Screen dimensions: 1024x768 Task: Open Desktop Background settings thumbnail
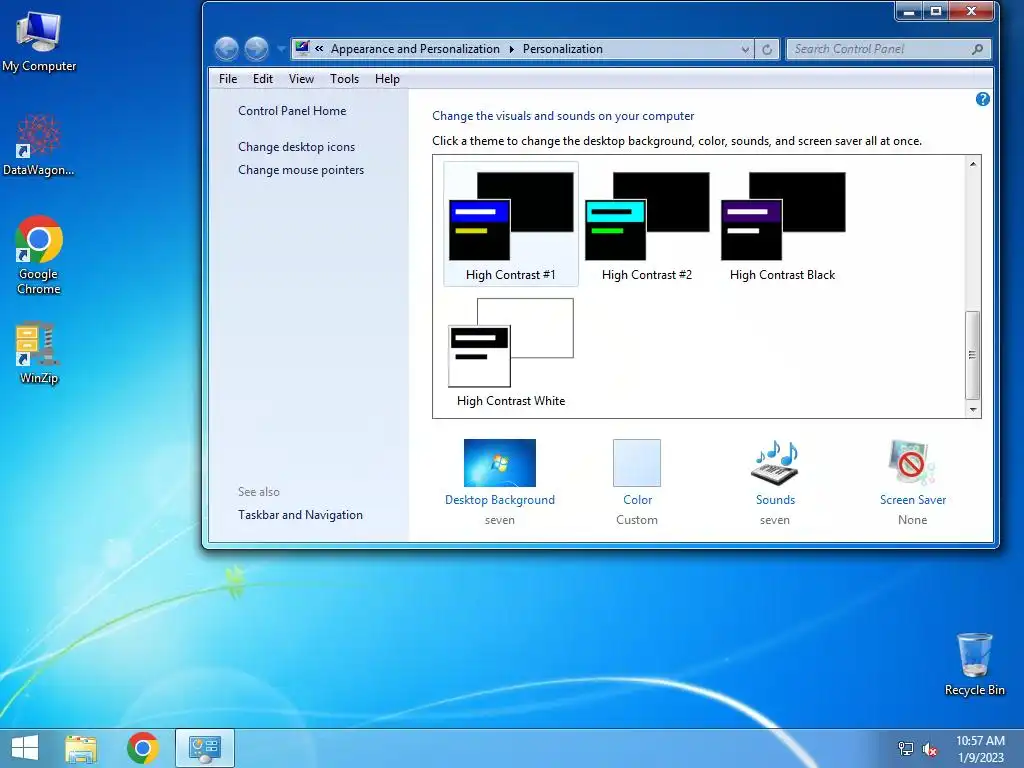(500, 462)
